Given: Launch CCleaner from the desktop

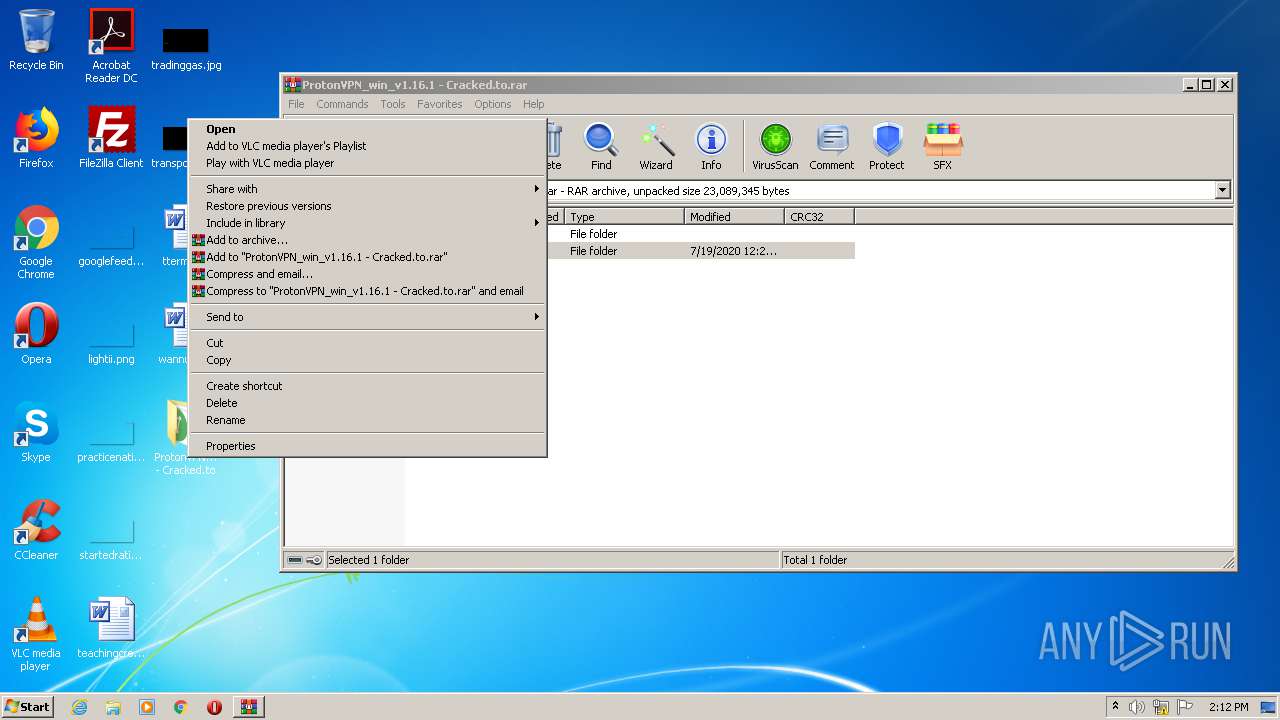Looking at the screenshot, I should (x=36, y=530).
